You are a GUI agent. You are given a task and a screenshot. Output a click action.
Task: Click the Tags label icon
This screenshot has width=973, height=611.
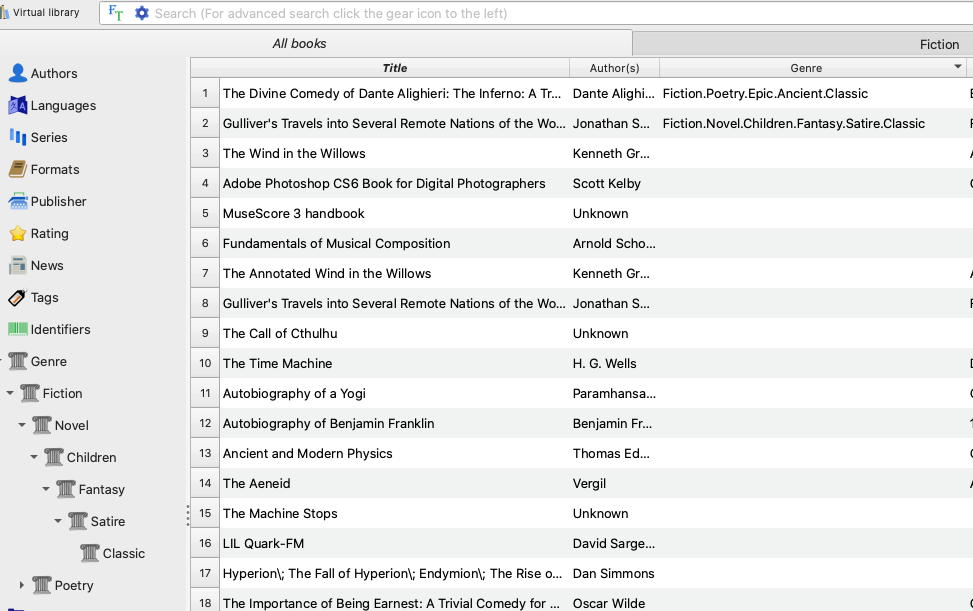tap(17, 297)
